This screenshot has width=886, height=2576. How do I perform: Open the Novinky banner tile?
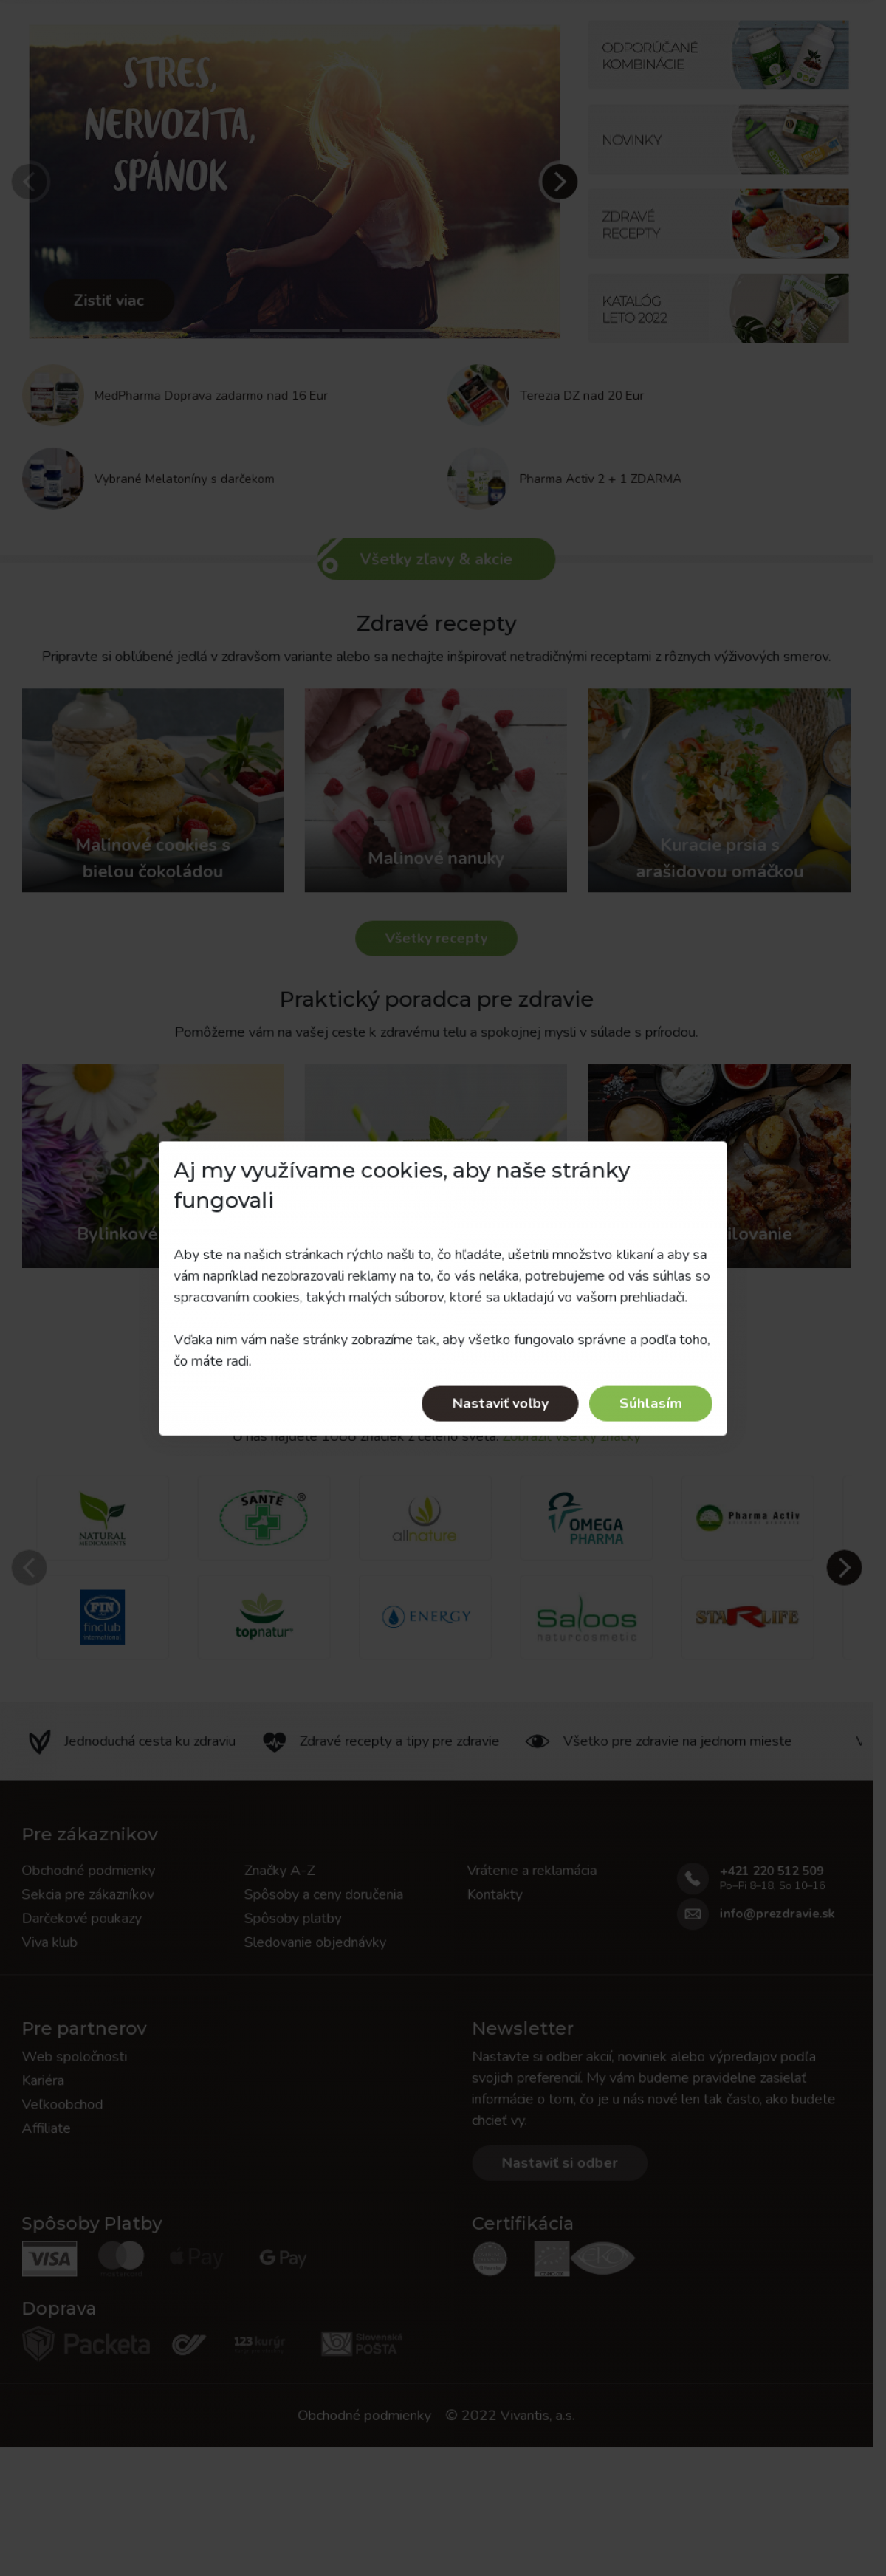(x=718, y=140)
